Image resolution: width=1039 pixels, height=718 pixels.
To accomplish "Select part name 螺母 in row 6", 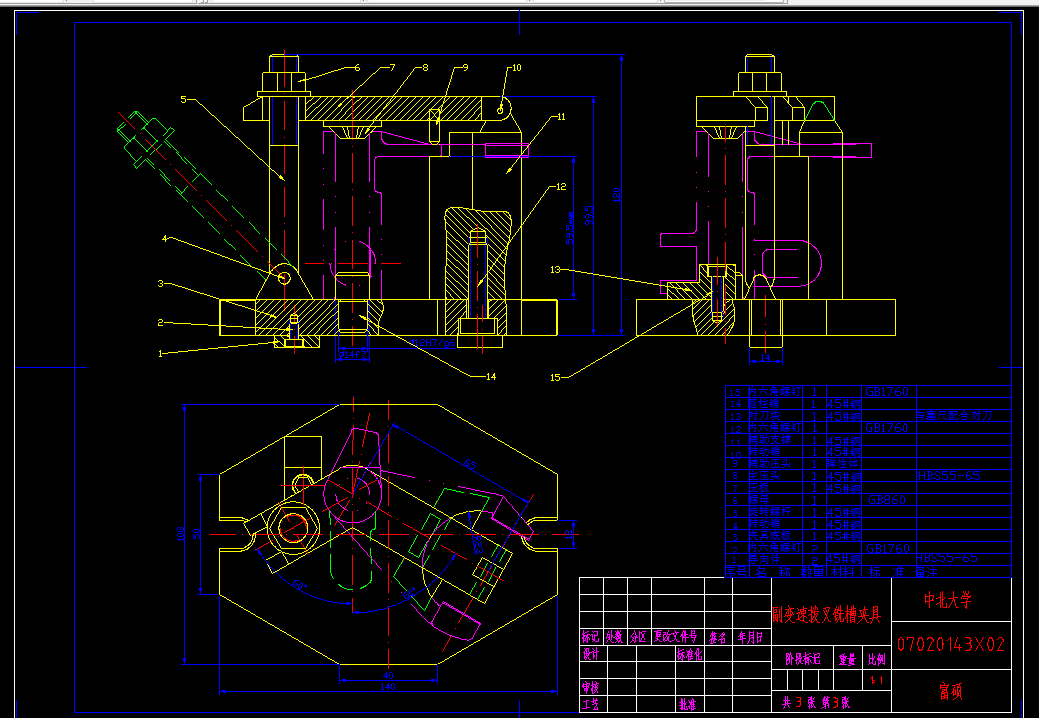I will 759,499.
